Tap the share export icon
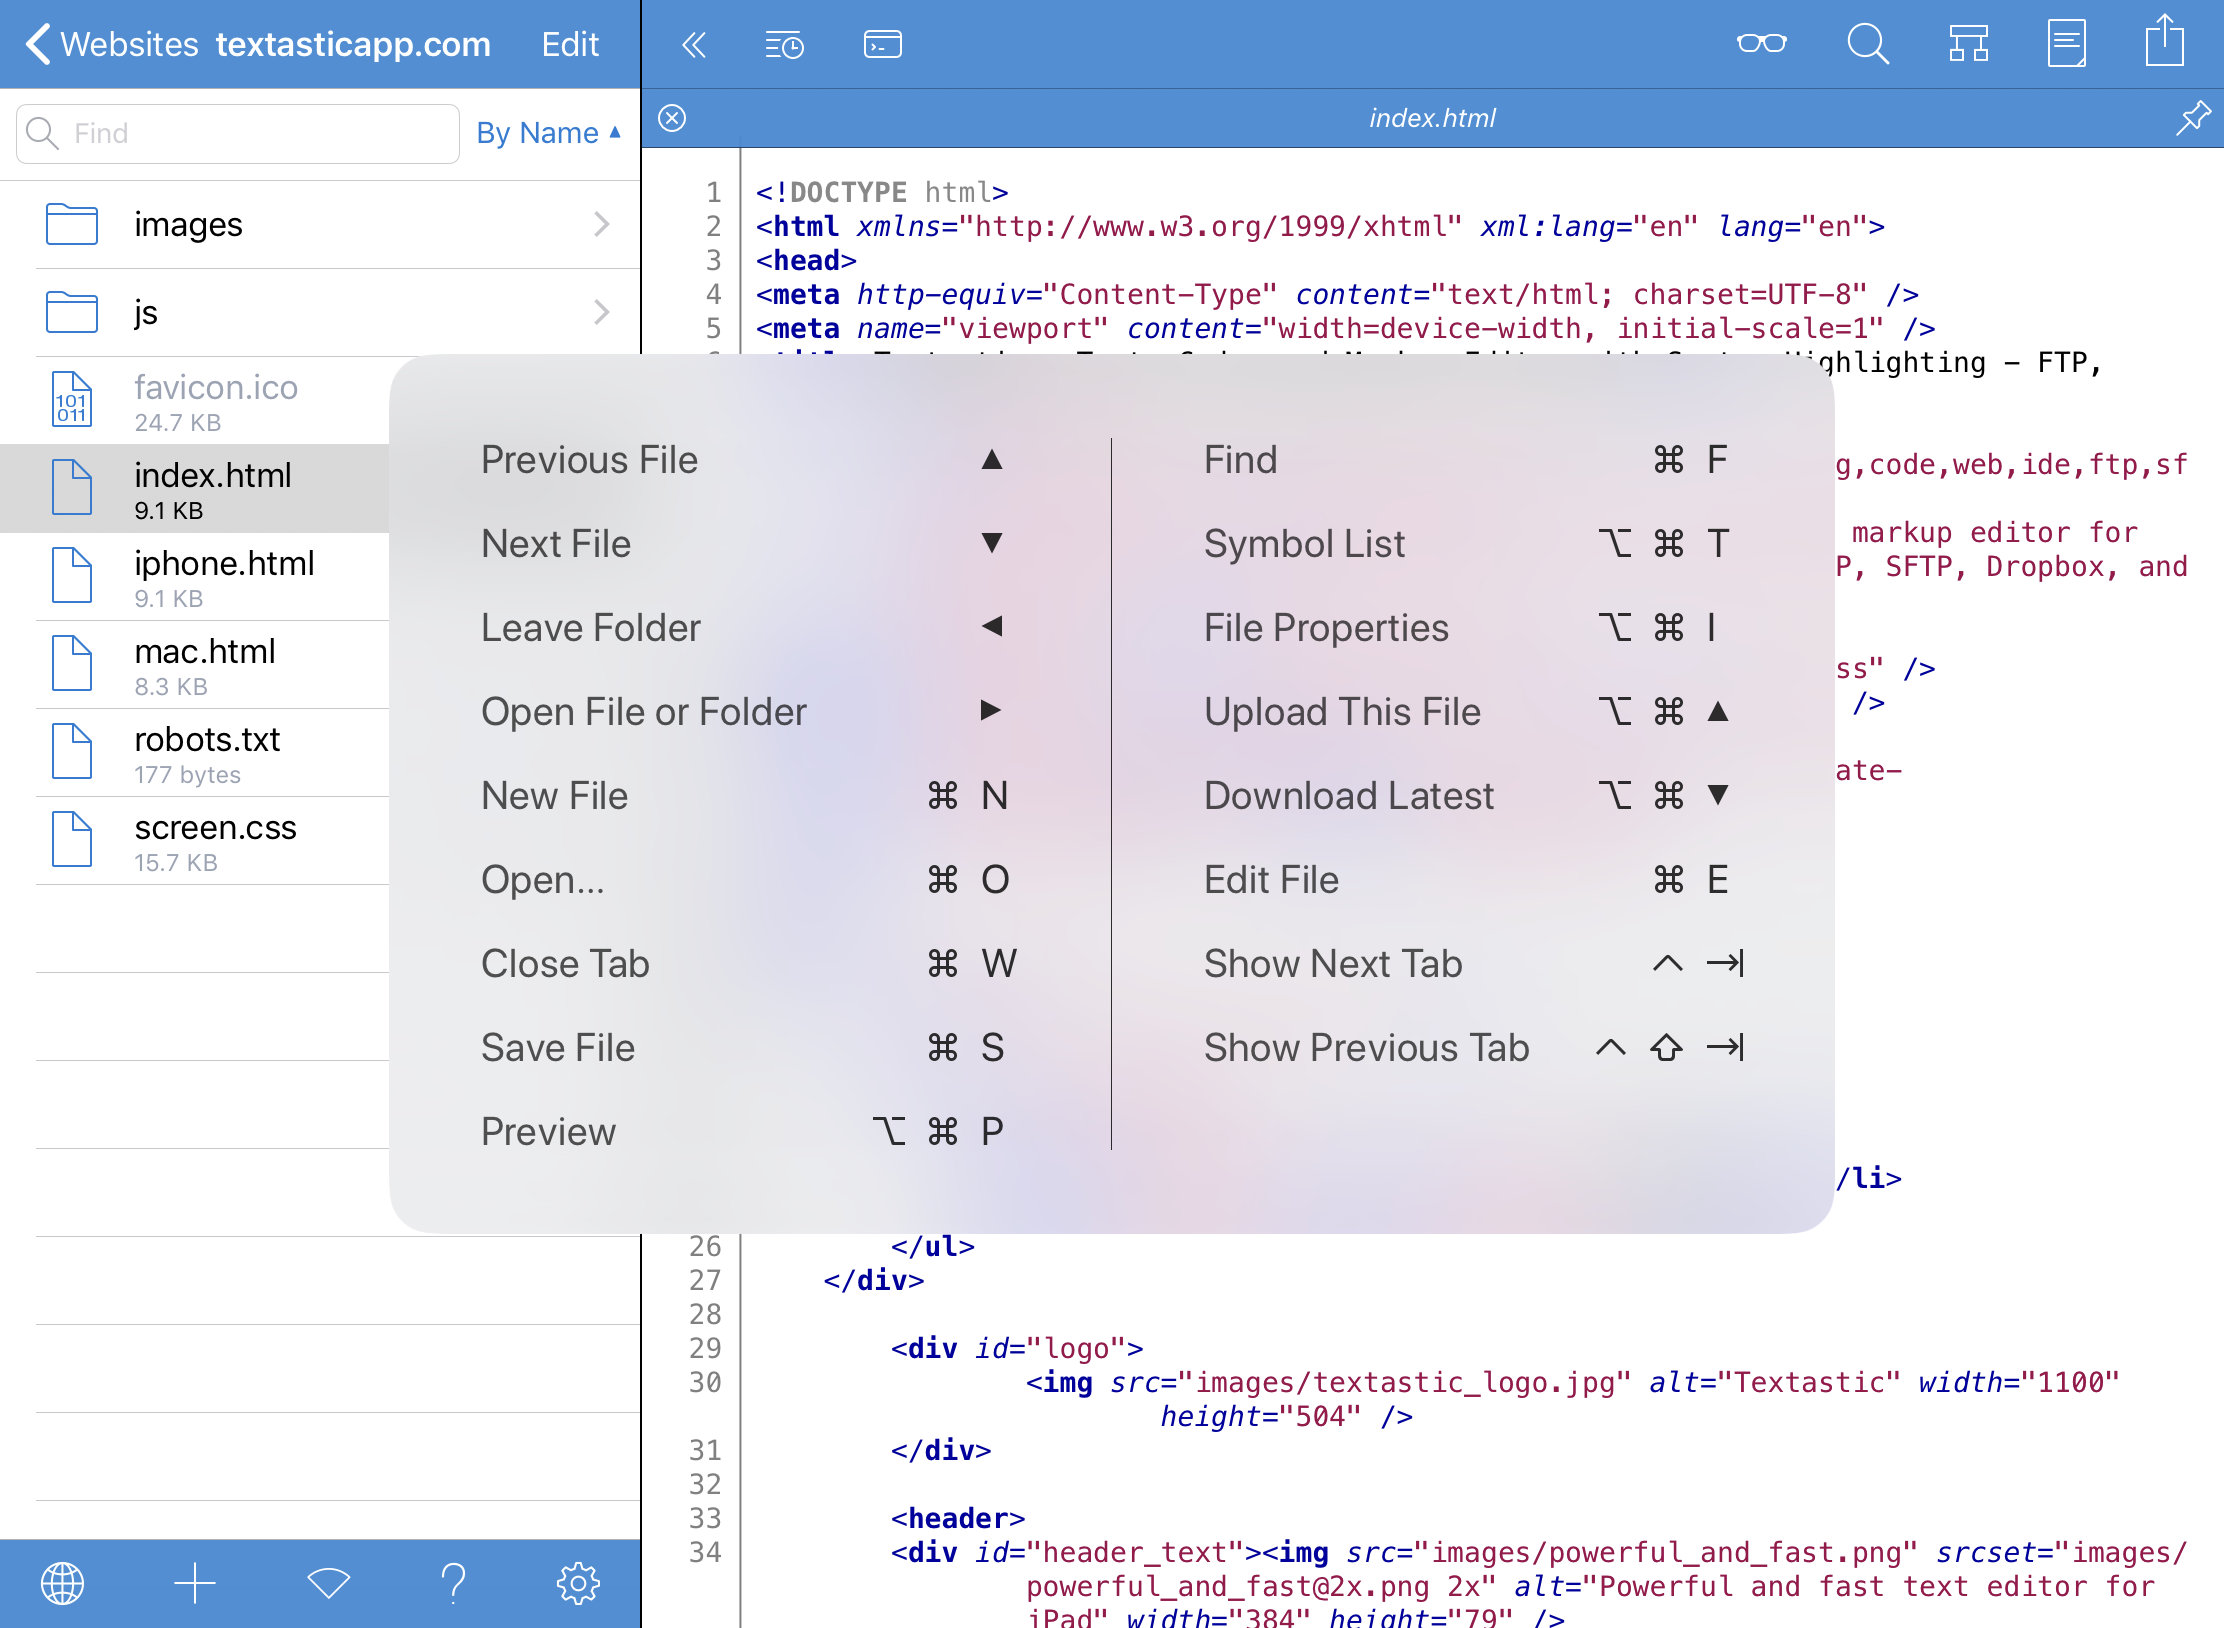This screenshot has height=1628, width=2224. (x=2164, y=42)
